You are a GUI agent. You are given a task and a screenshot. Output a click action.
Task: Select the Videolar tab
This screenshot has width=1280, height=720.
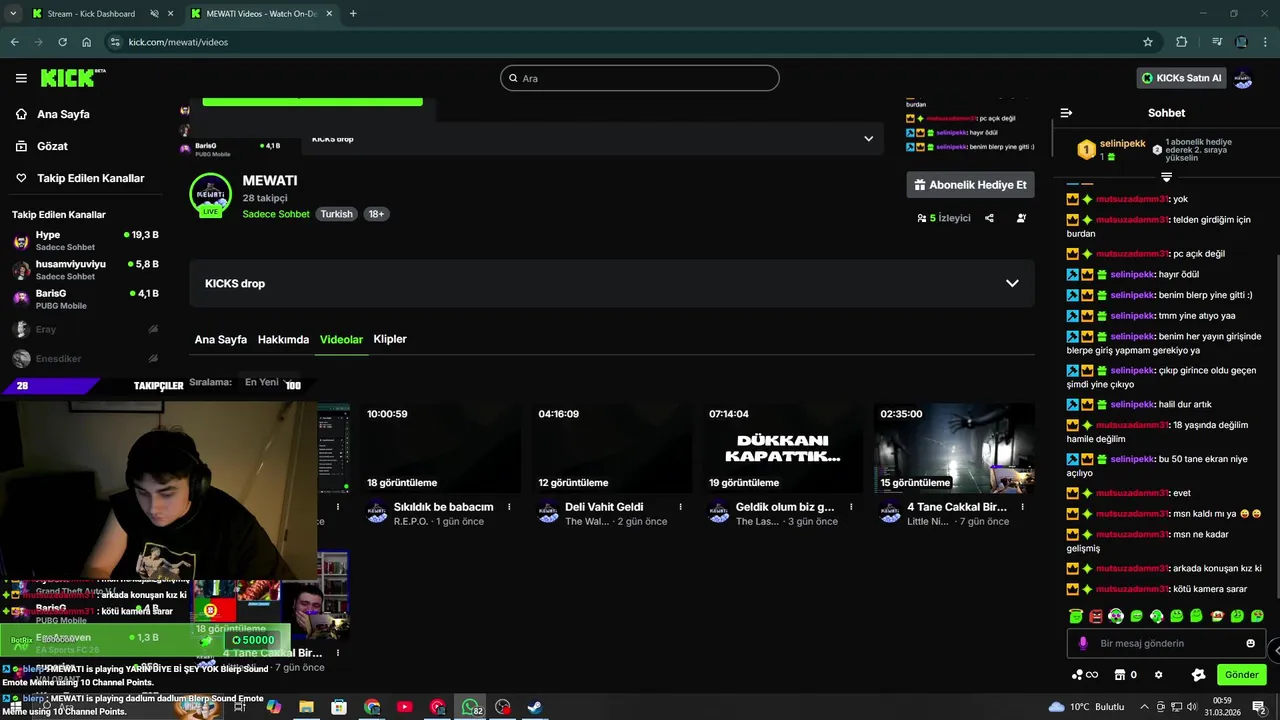341,339
